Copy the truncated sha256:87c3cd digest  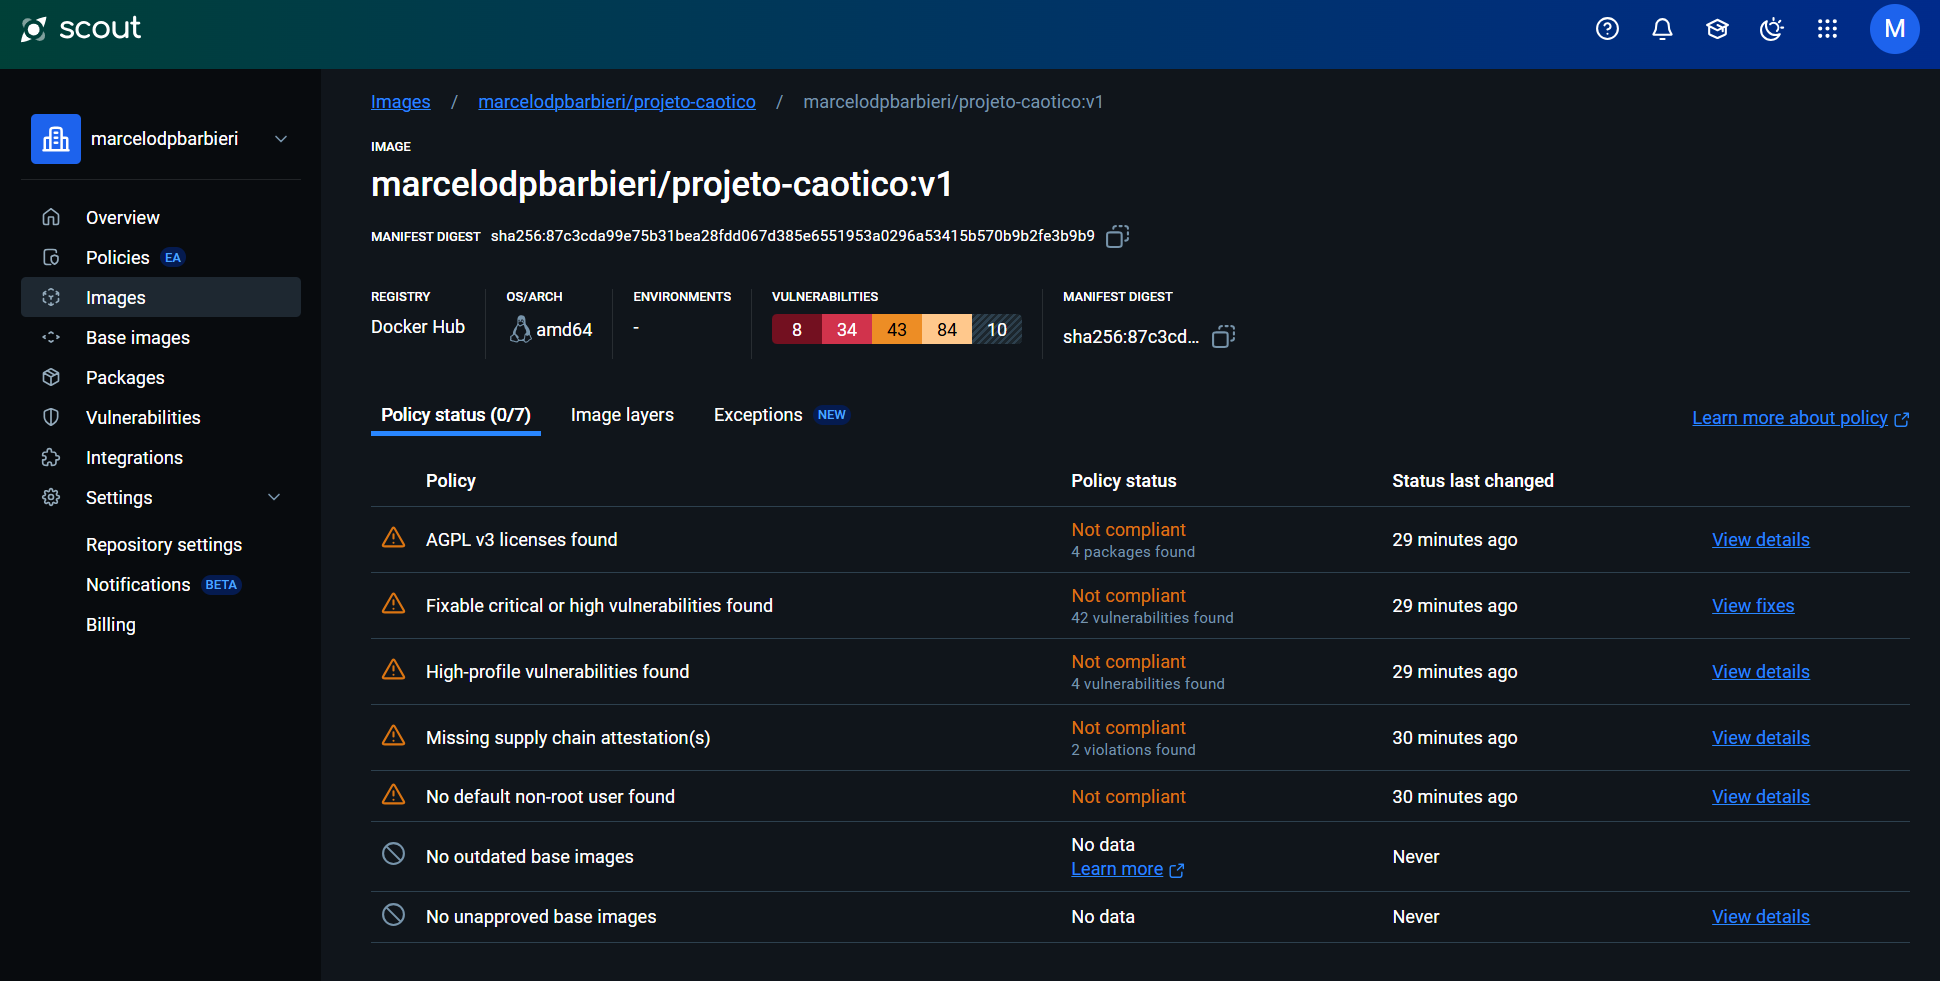point(1223,337)
